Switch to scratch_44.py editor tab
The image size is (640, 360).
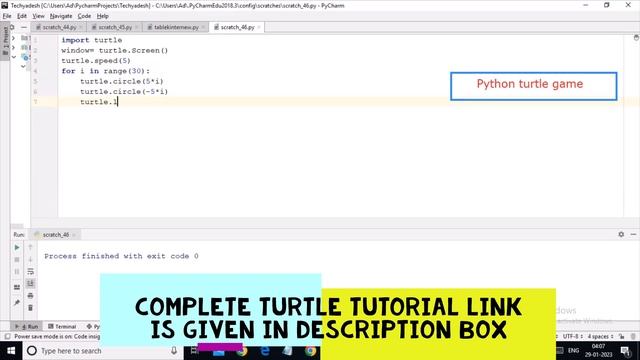coord(58,27)
